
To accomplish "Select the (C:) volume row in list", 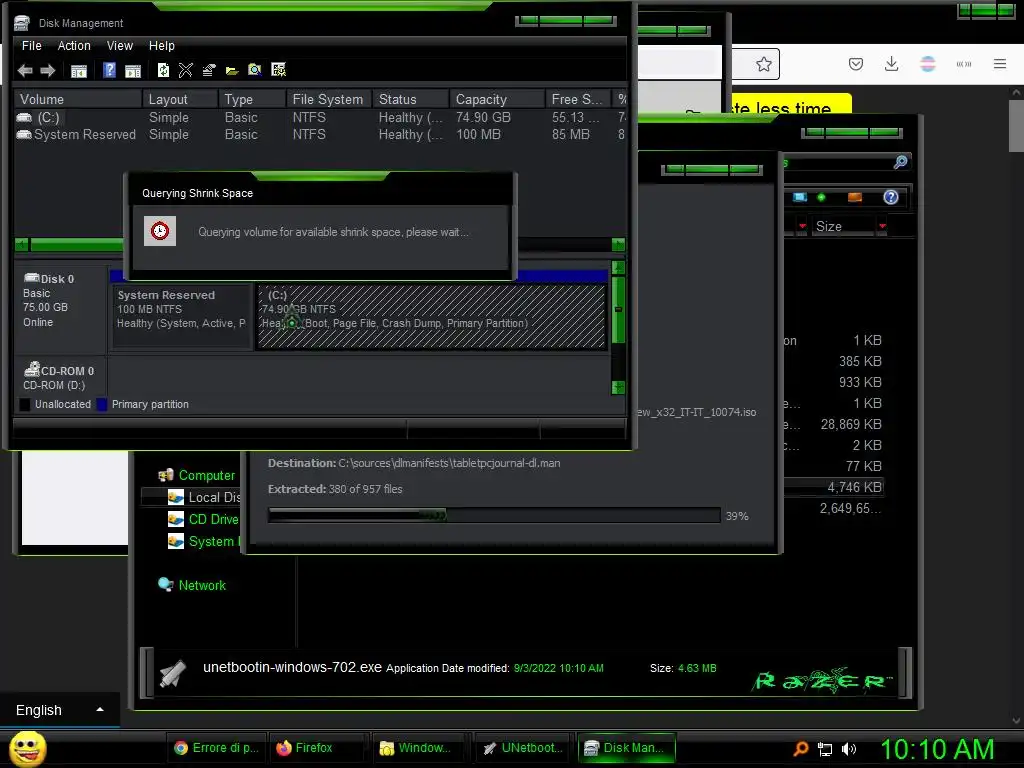I will point(320,118).
